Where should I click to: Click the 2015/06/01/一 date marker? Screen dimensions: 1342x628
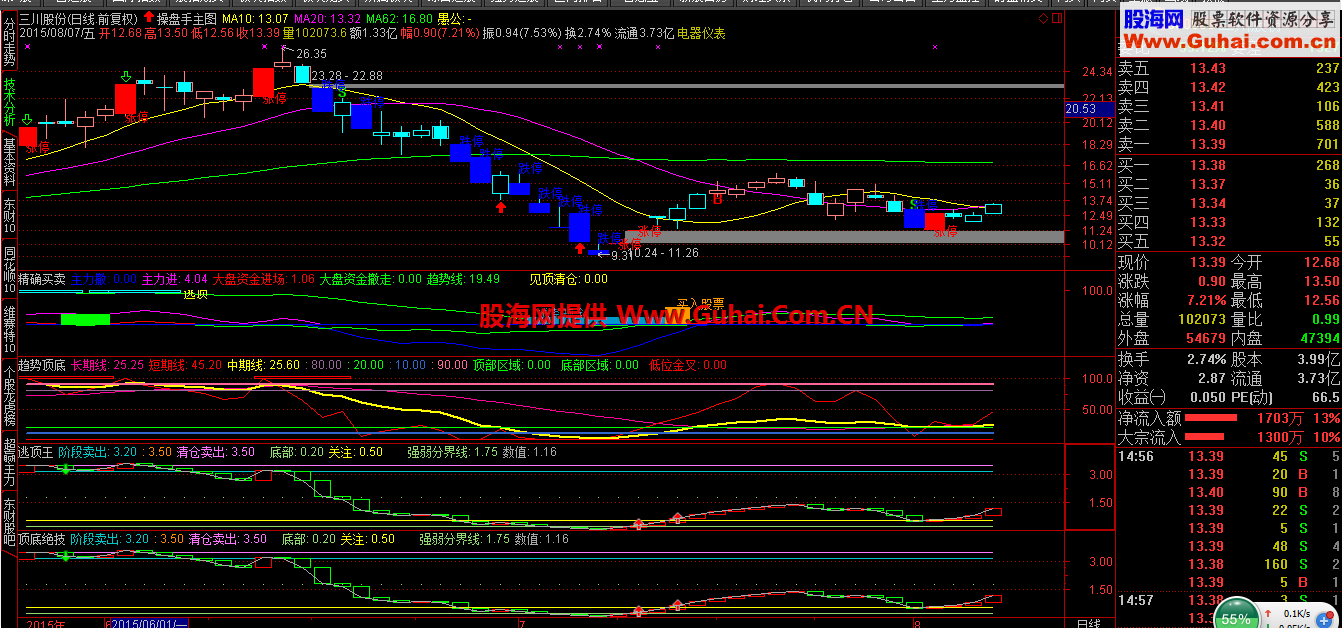coord(148,623)
